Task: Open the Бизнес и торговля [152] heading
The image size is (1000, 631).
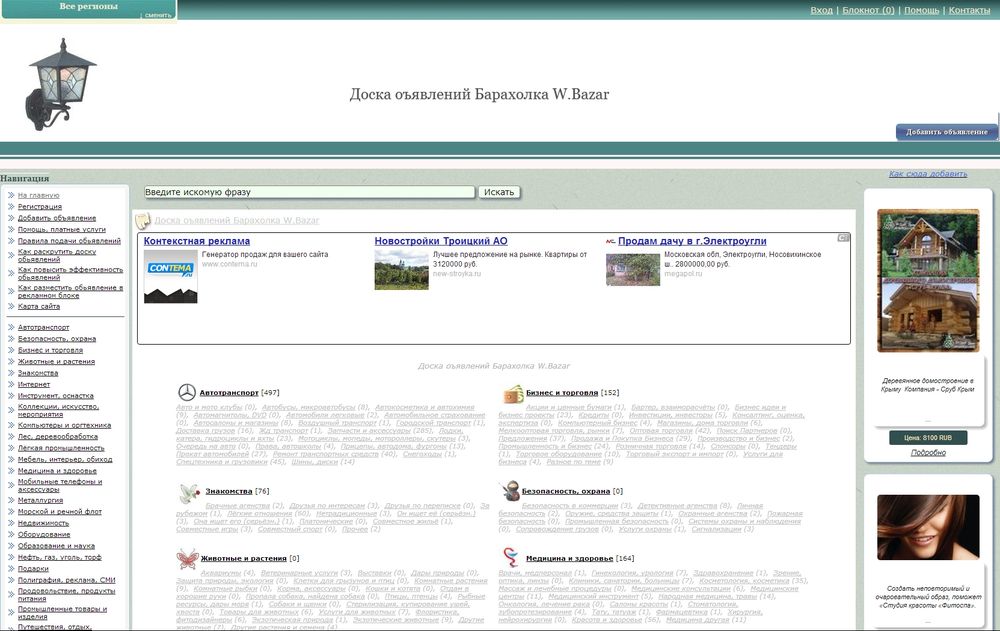Action: coord(562,393)
